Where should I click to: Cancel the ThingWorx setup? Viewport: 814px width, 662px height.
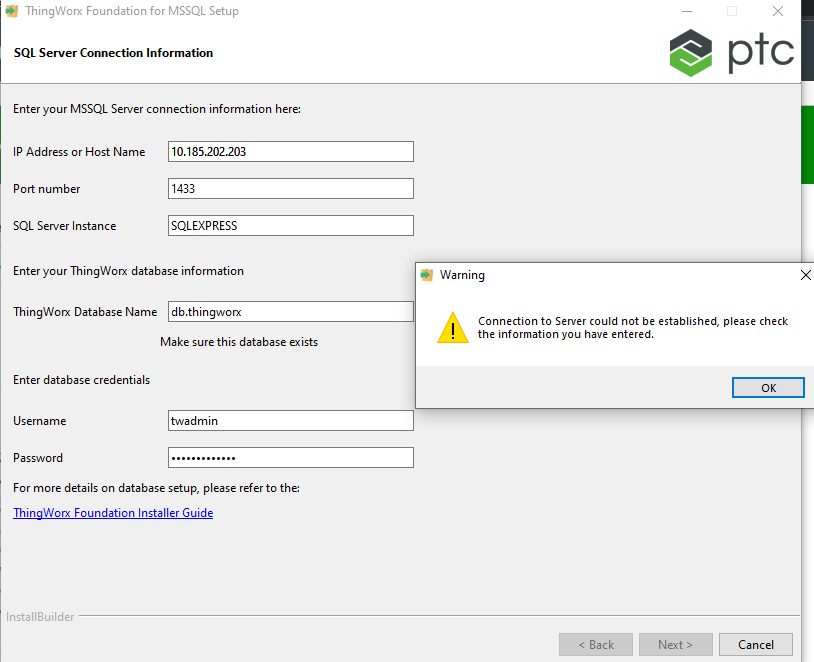755,644
